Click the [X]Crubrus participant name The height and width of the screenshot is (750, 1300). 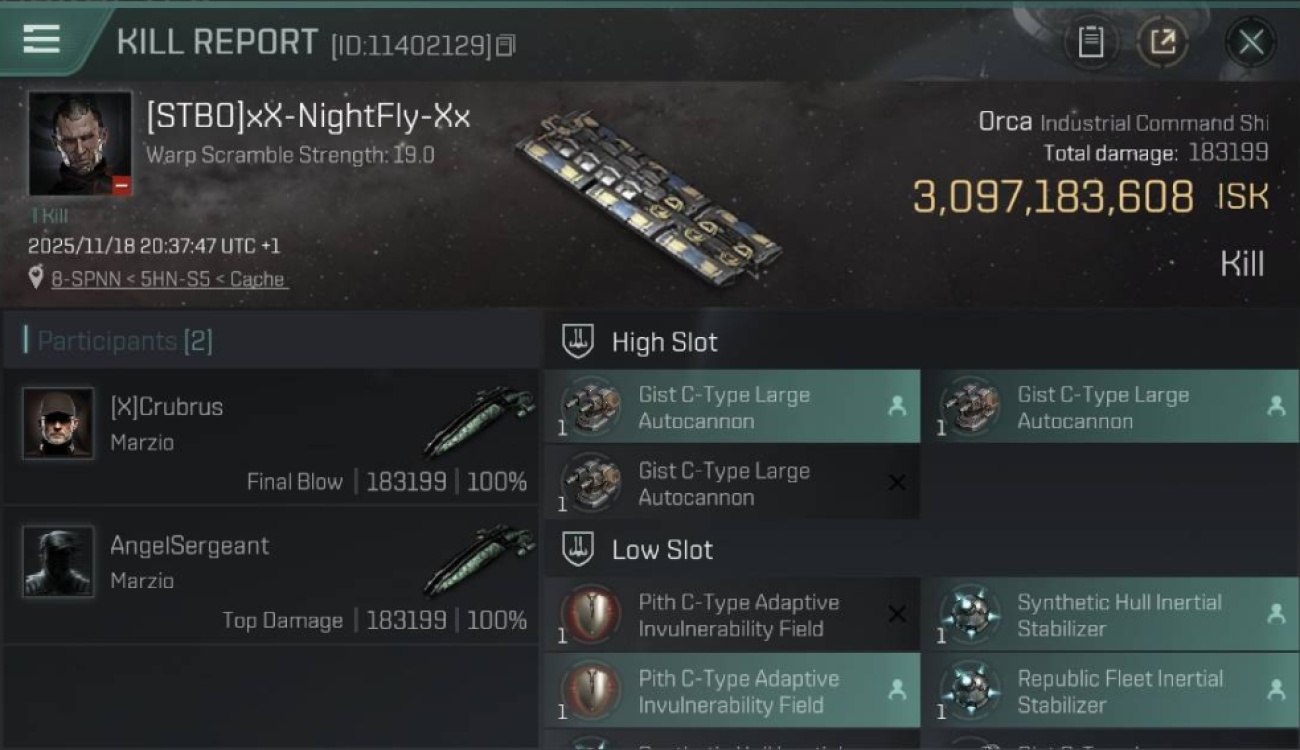[x=166, y=407]
